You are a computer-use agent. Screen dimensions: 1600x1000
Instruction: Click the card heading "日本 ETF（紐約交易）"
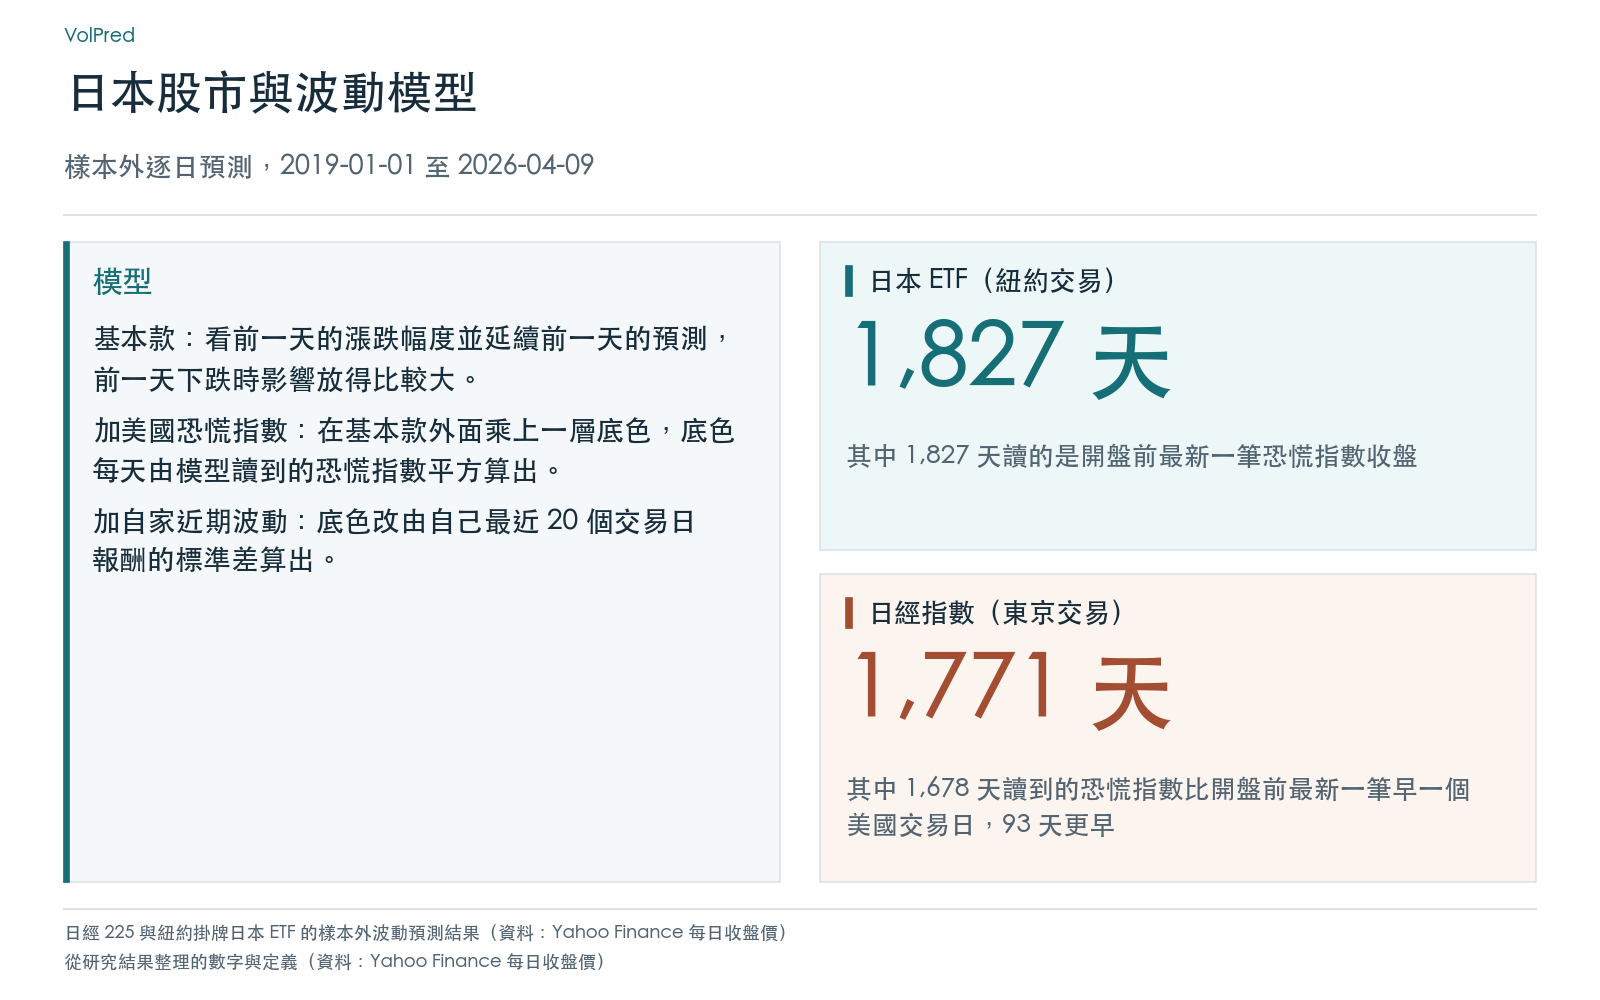(992, 281)
